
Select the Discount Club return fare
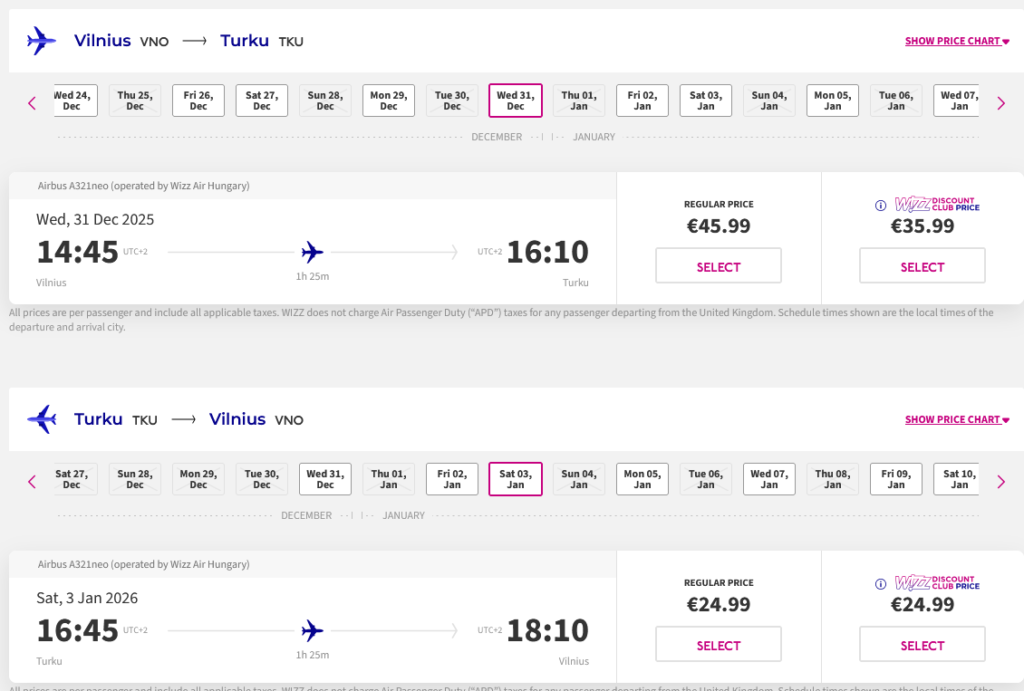pos(921,645)
